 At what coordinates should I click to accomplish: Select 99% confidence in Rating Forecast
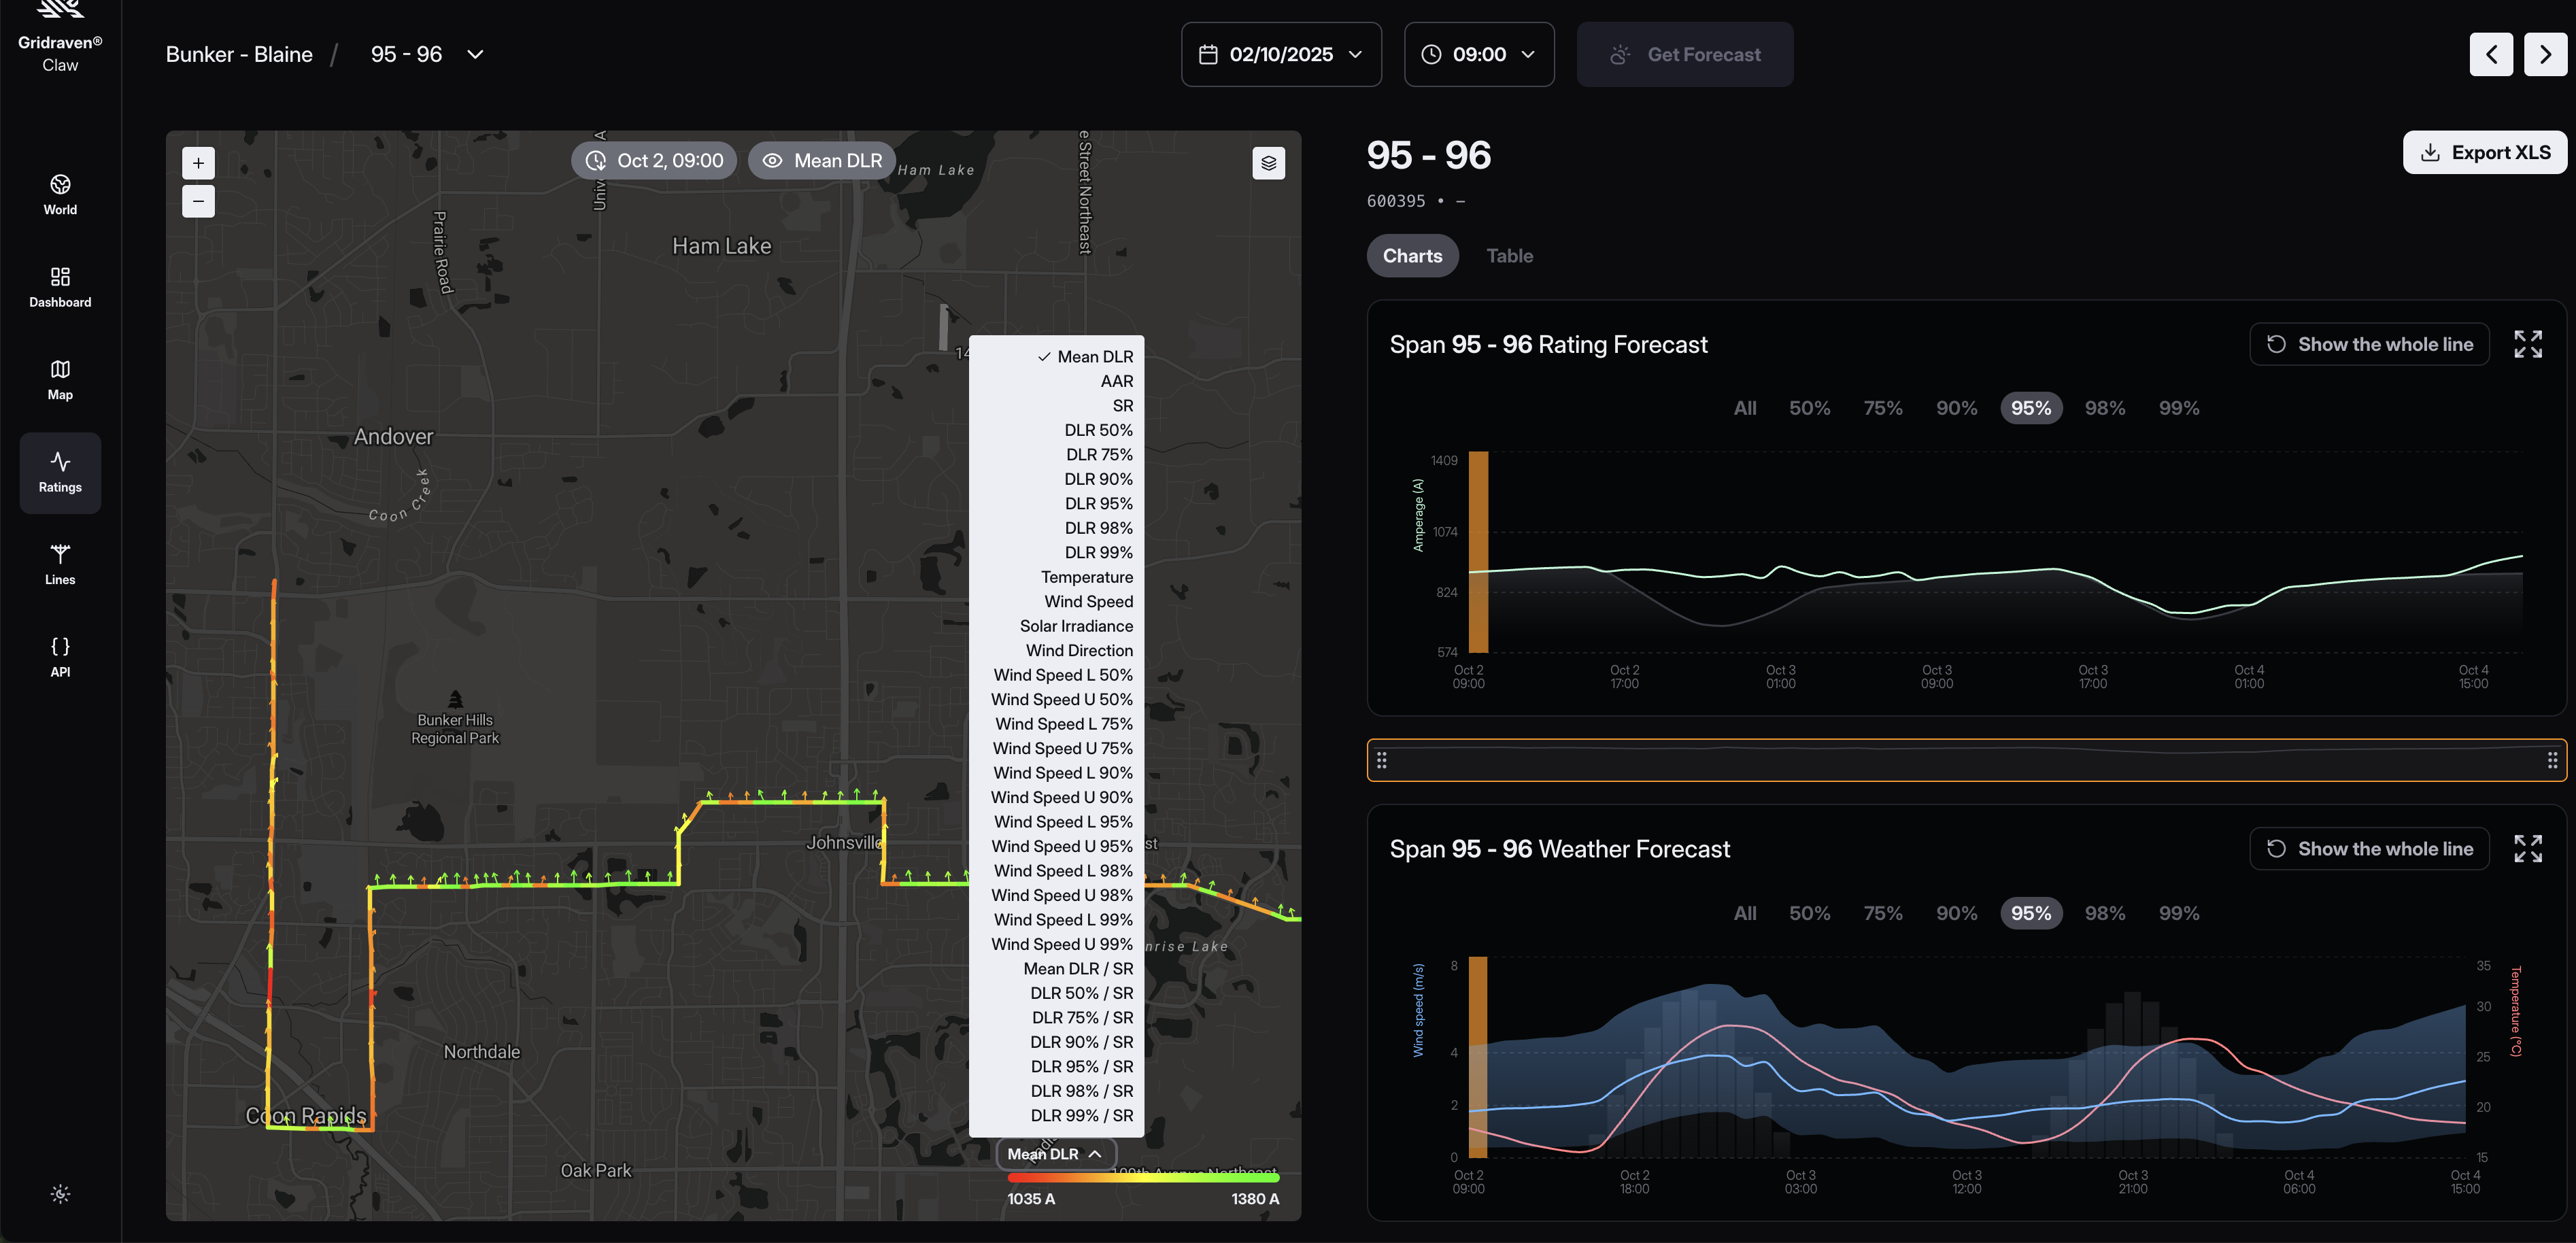[2178, 408]
